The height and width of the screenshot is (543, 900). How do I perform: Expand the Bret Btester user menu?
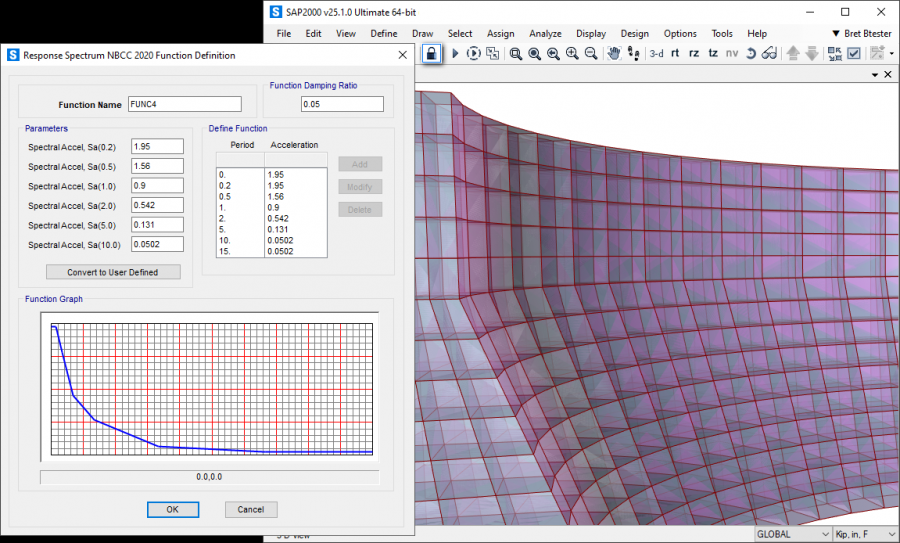[x=860, y=33]
